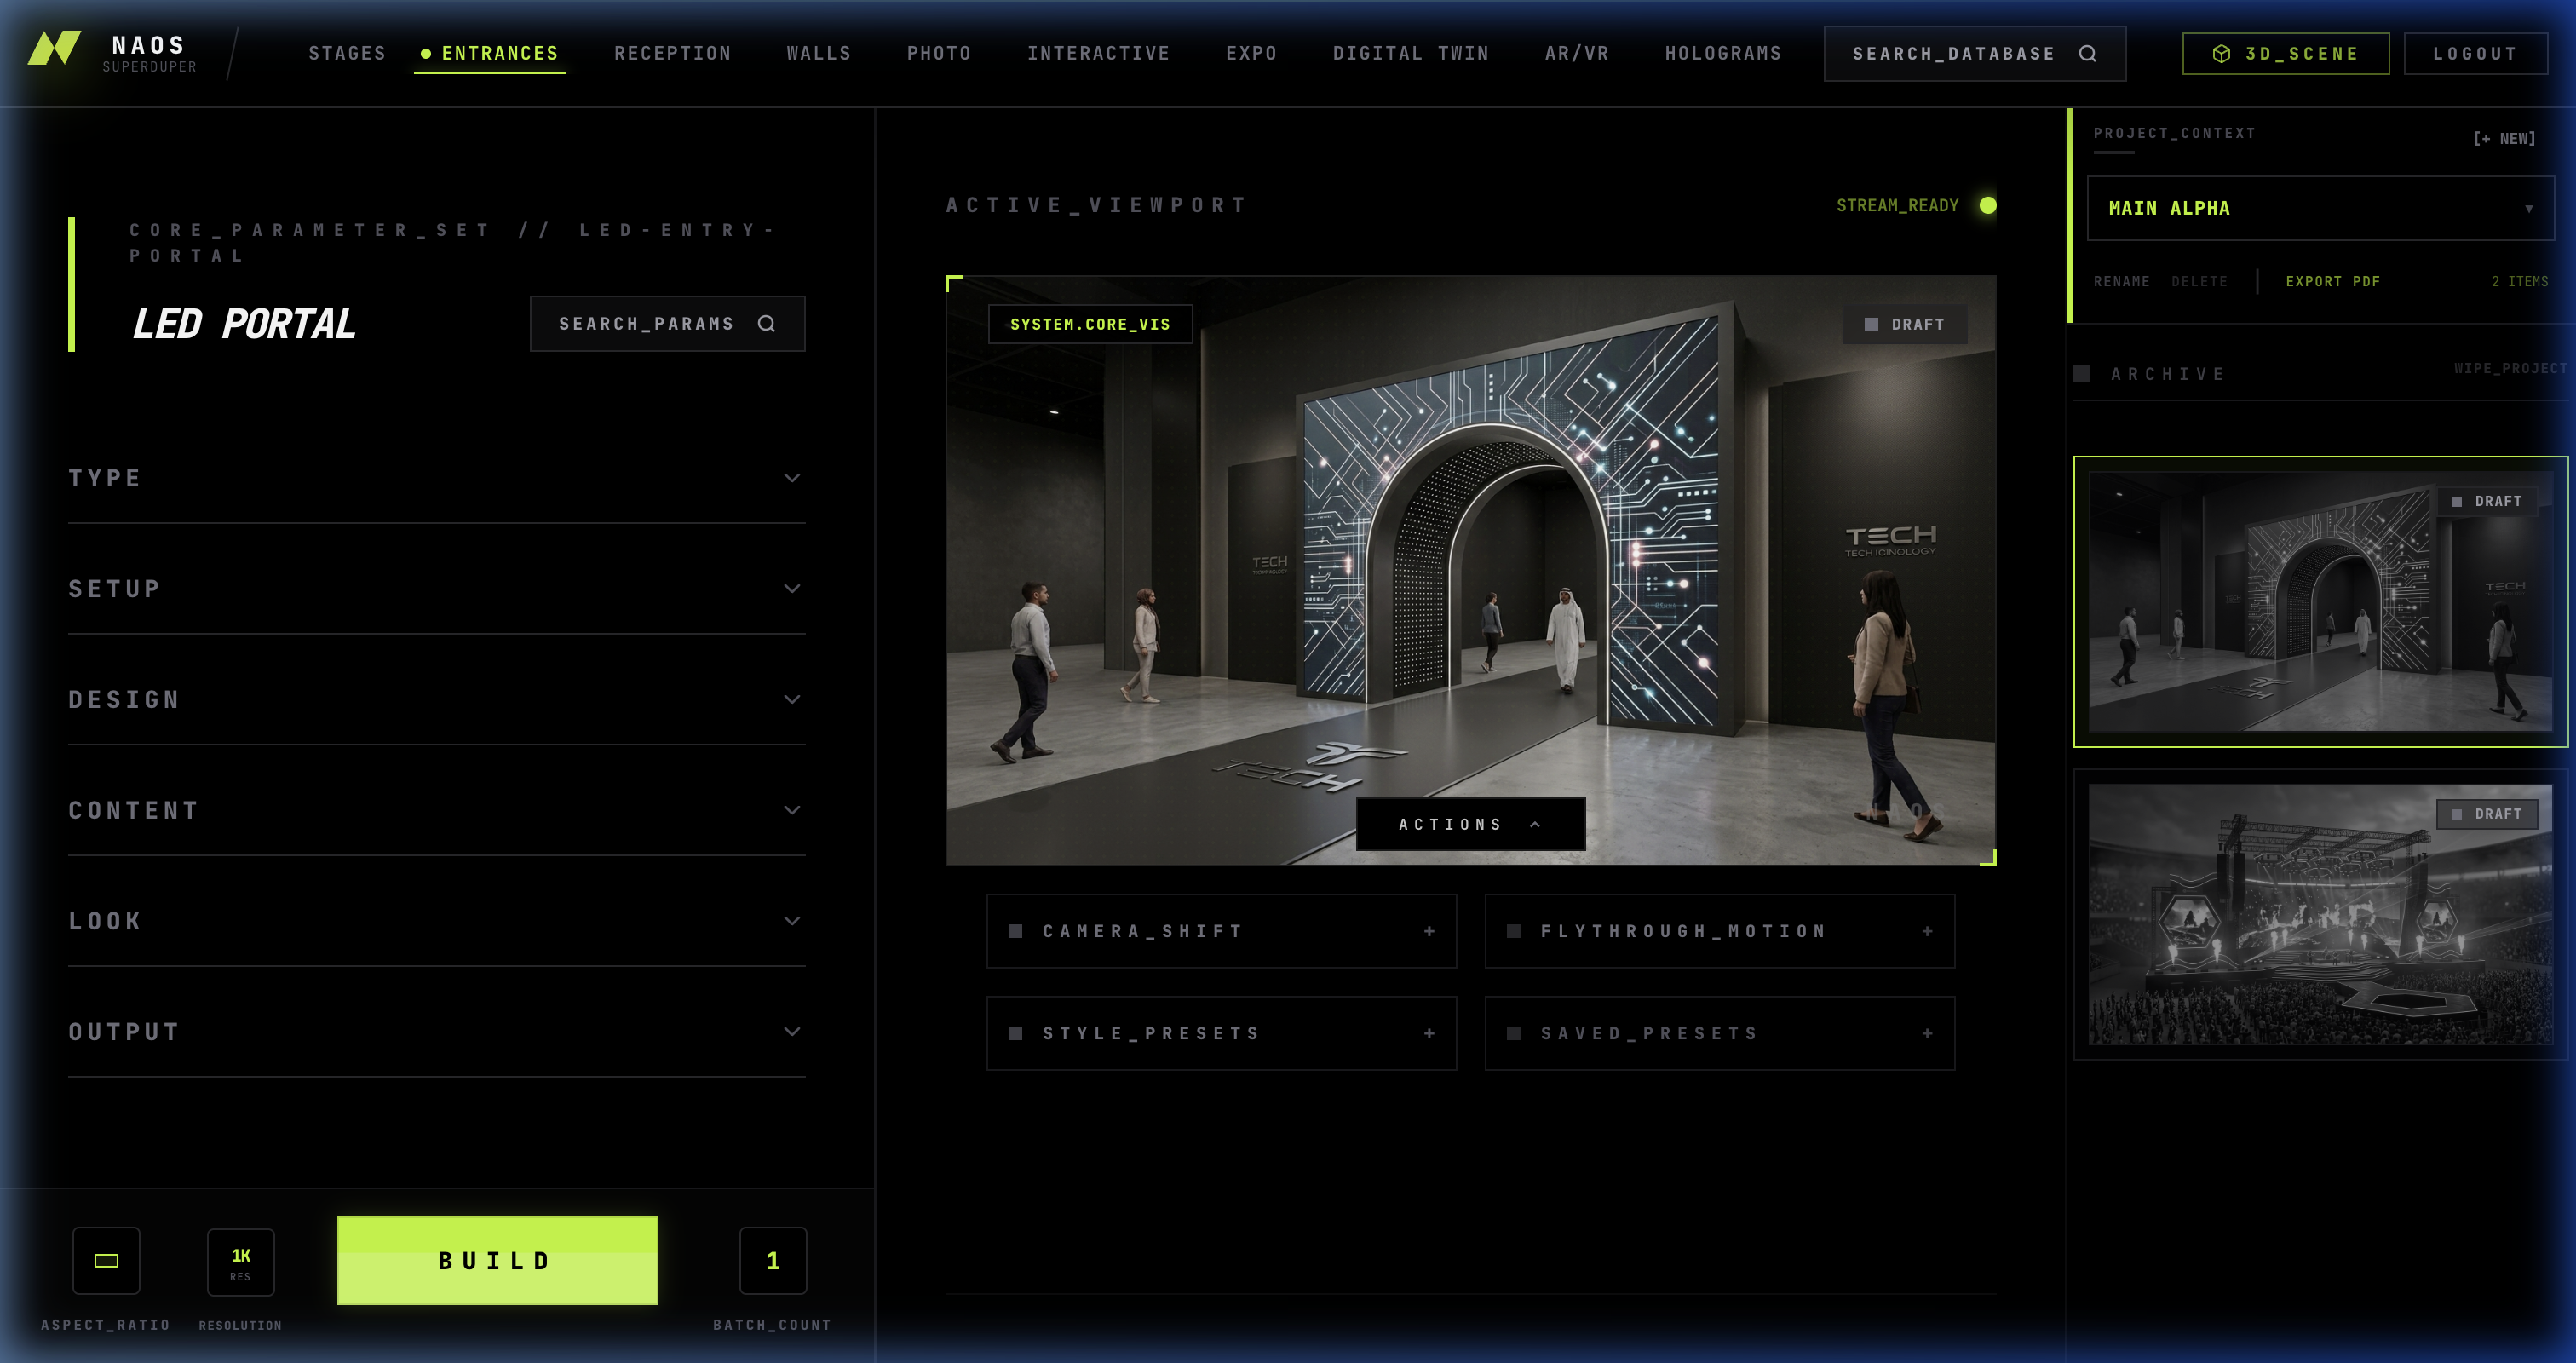The height and width of the screenshot is (1363, 2576).
Task: Click the SEARCH_DATABASE magnifier icon
Action: coord(2087,54)
